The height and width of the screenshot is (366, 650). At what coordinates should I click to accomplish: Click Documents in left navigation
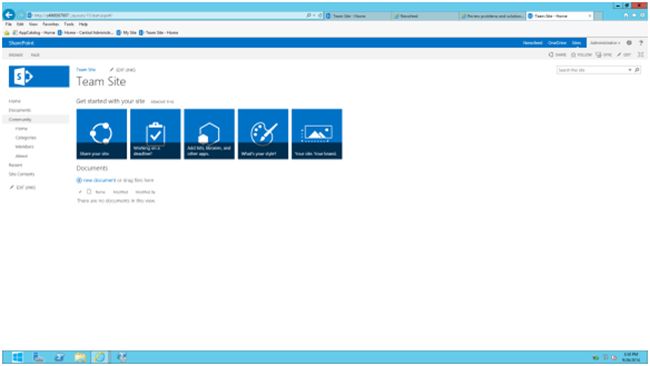[19, 110]
